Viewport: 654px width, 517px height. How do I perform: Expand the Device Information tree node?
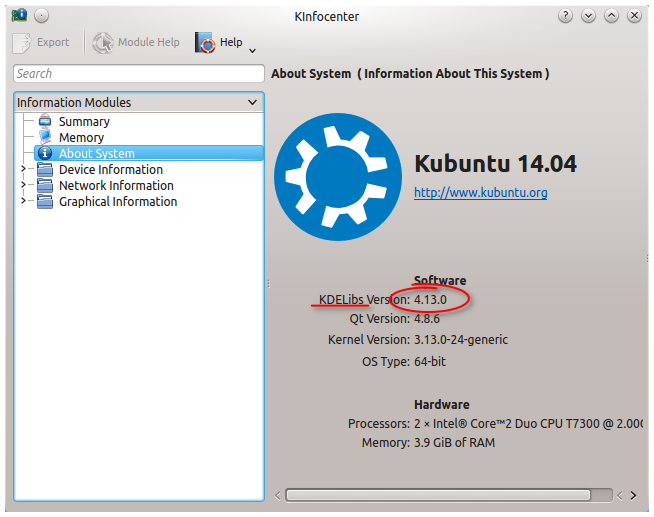pyautogui.click(x=24, y=169)
